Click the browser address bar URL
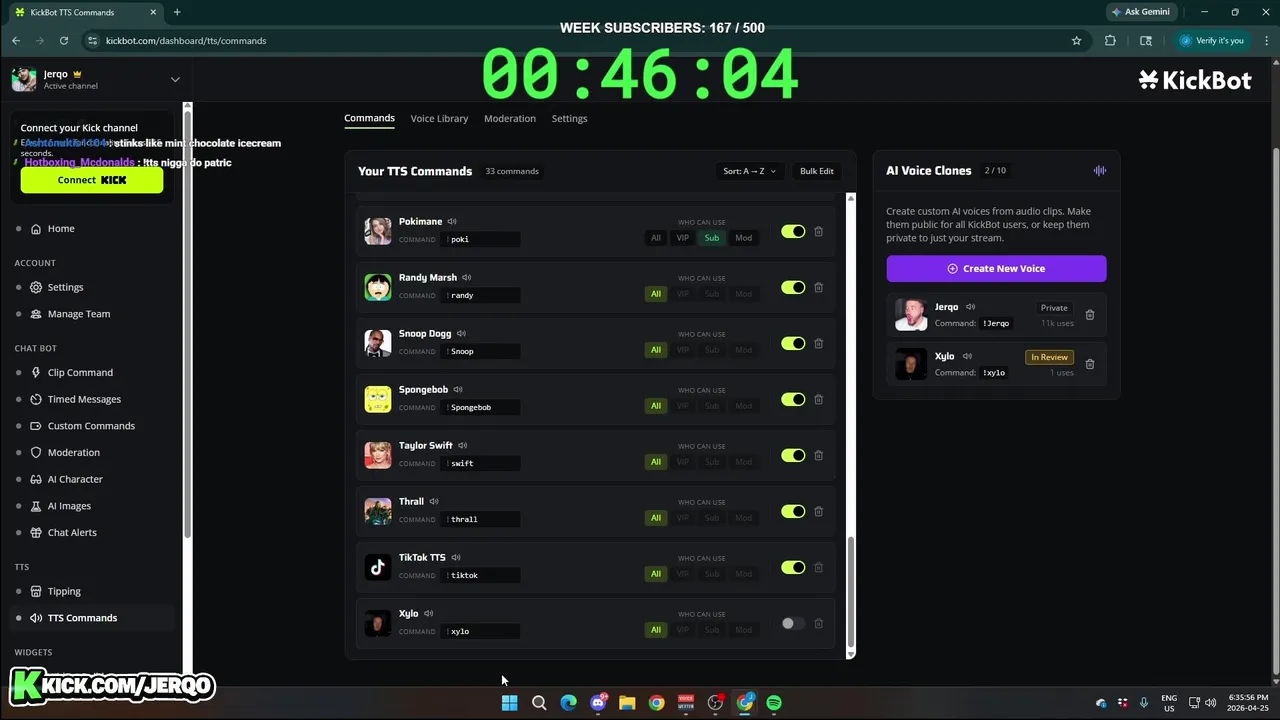 (x=186, y=41)
